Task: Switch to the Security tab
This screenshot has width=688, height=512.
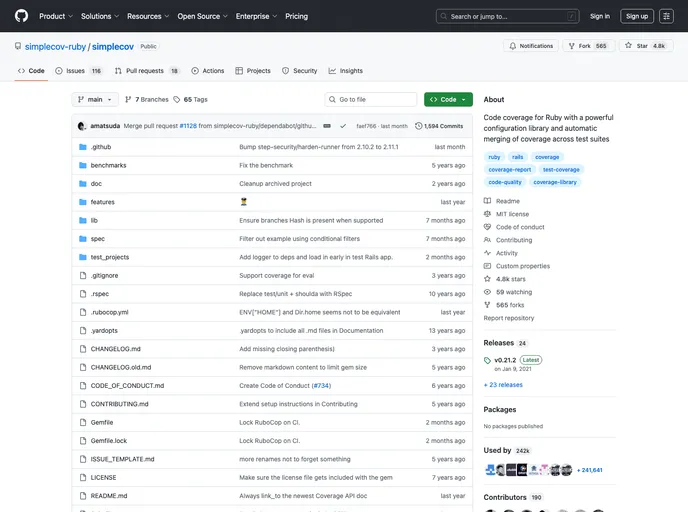Action: pos(299,71)
